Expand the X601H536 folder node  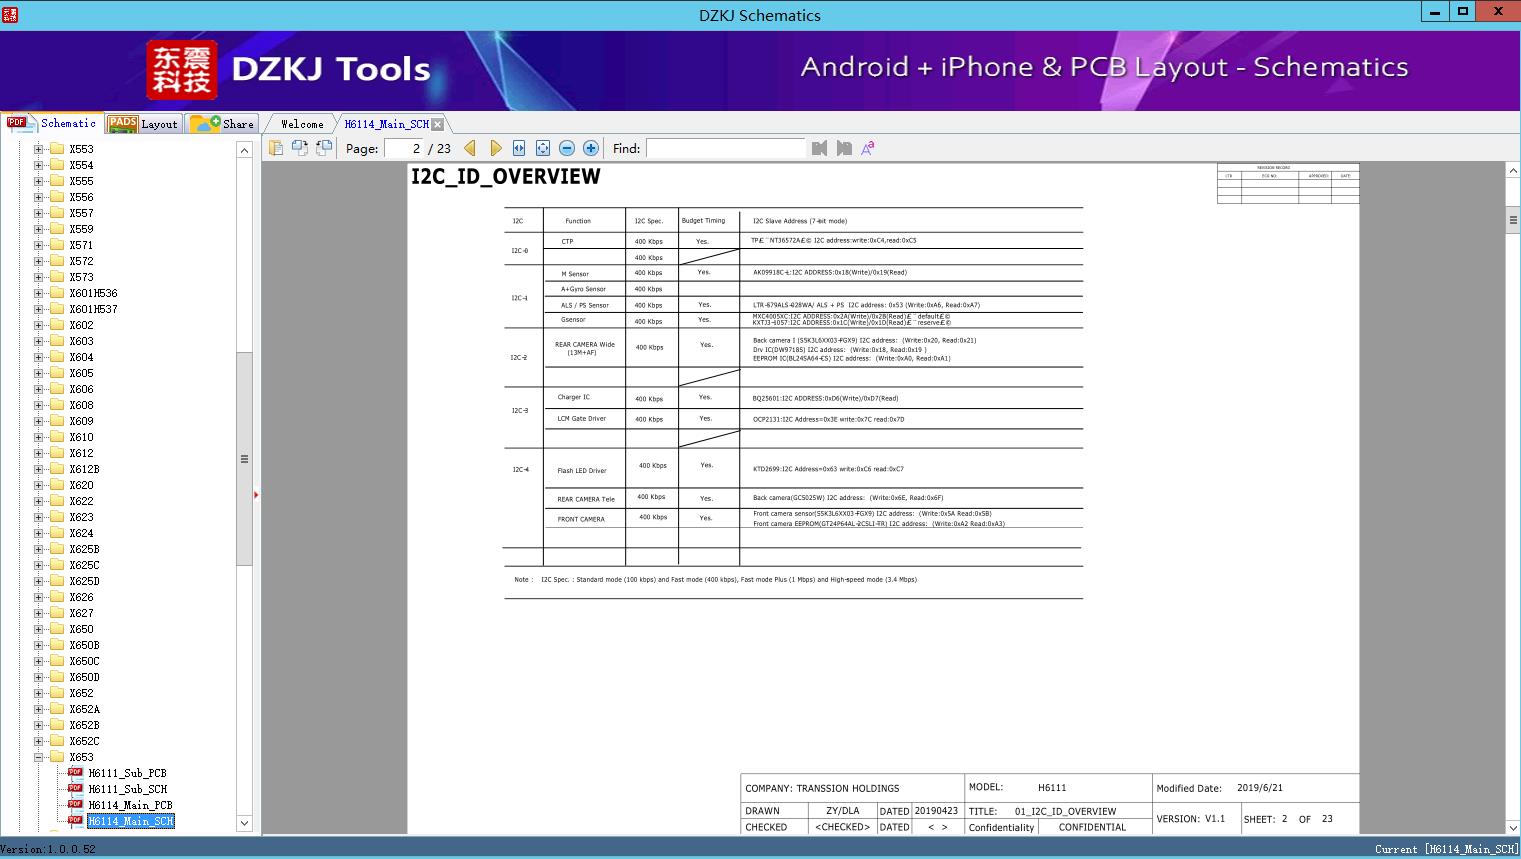tap(38, 293)
